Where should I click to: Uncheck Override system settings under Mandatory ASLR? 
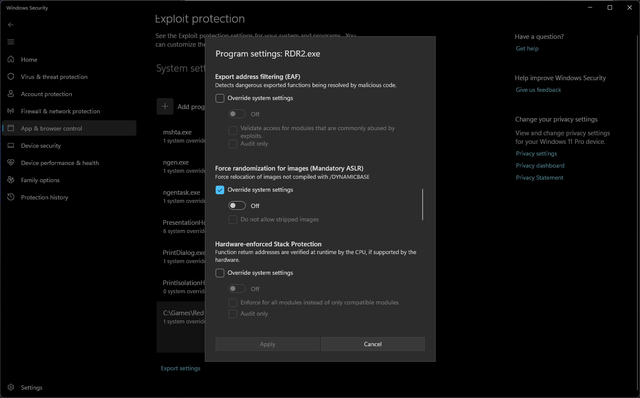click(220, 190)
